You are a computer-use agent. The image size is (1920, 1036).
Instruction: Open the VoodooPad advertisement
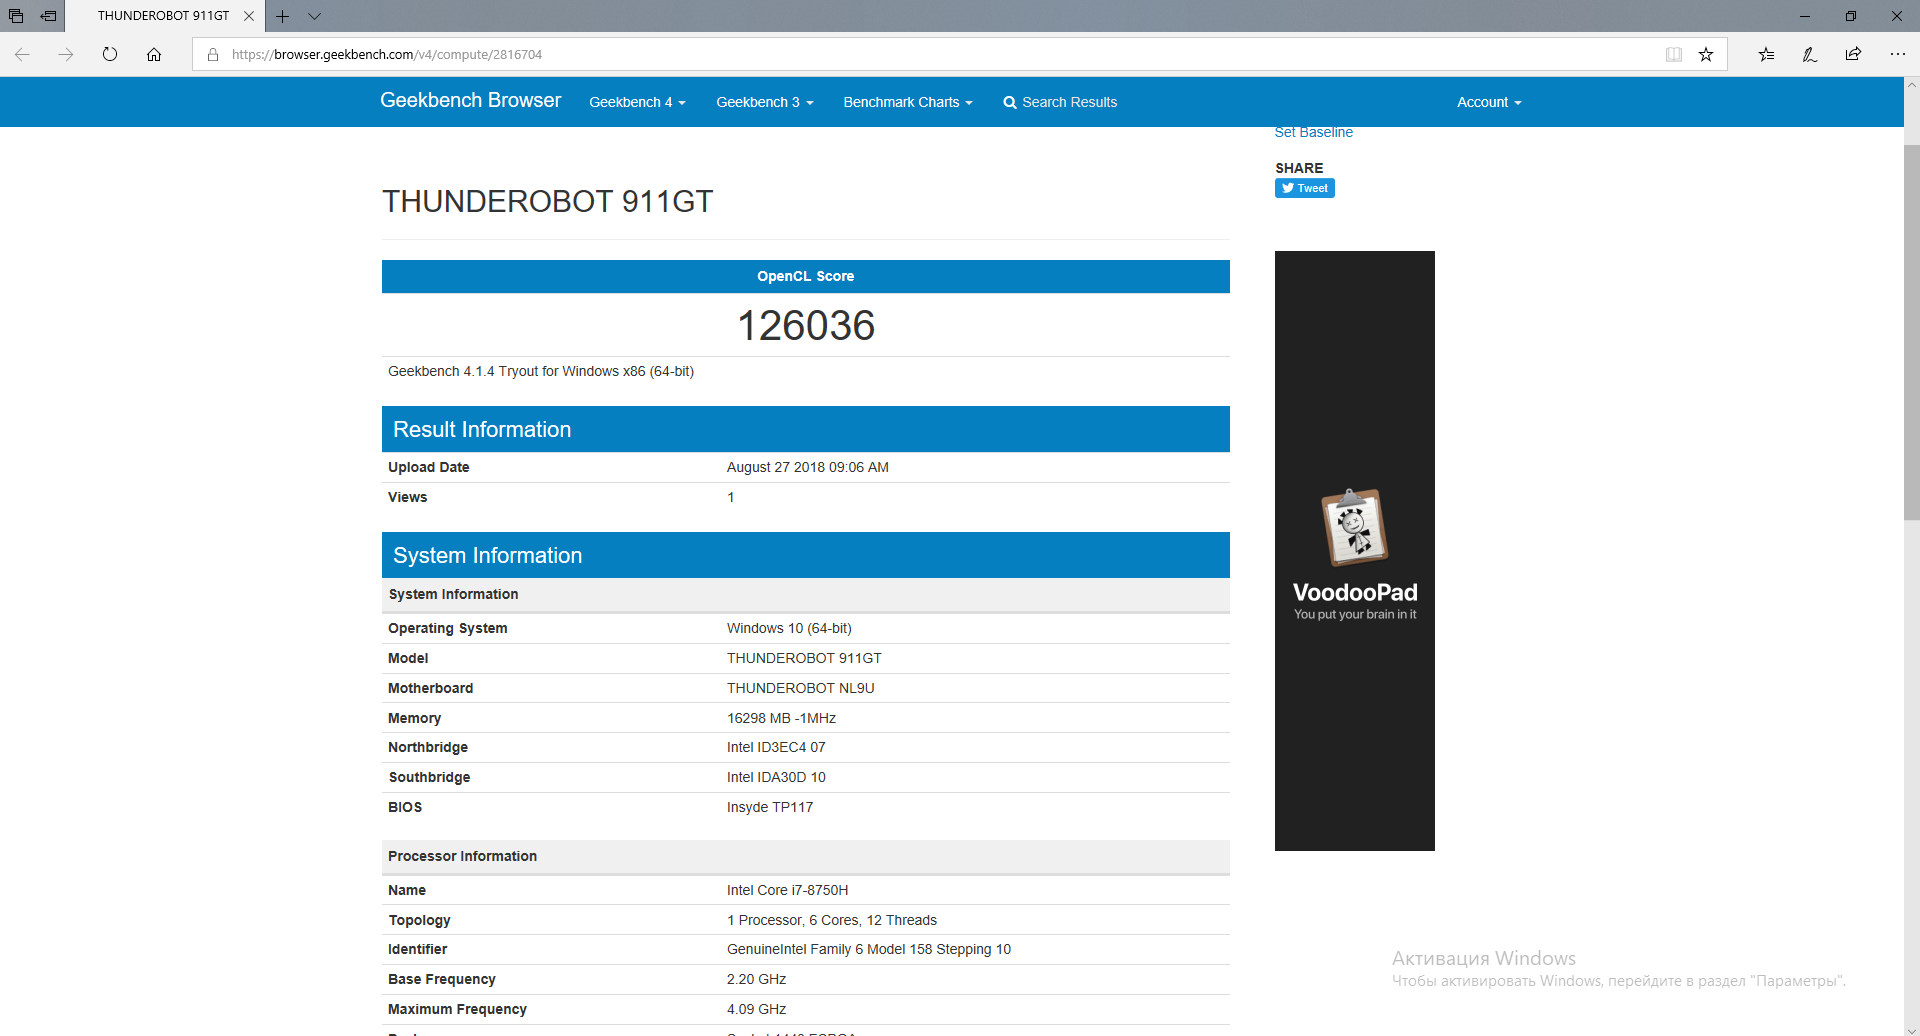[x=1355, y=551]
